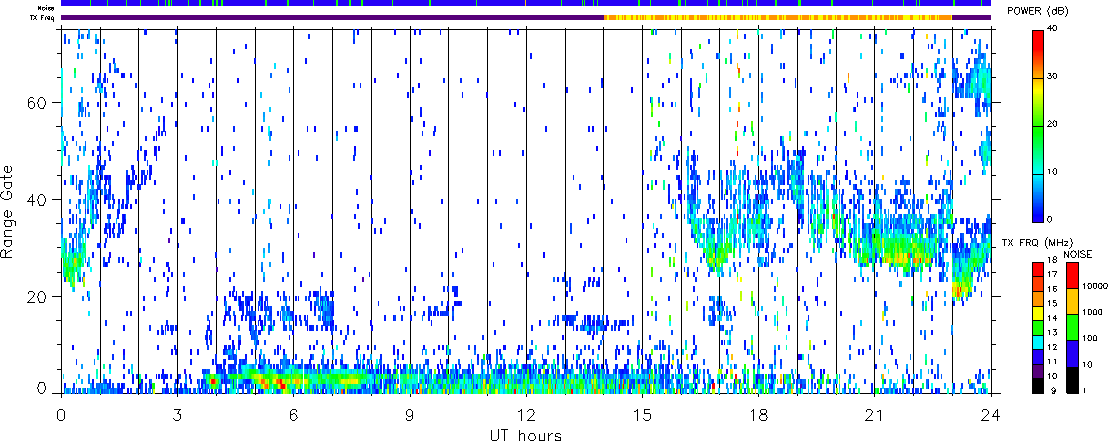Click the 30 label on POWER scale
Screen dimensions: 1108x441
click(x=1053, y=76)
